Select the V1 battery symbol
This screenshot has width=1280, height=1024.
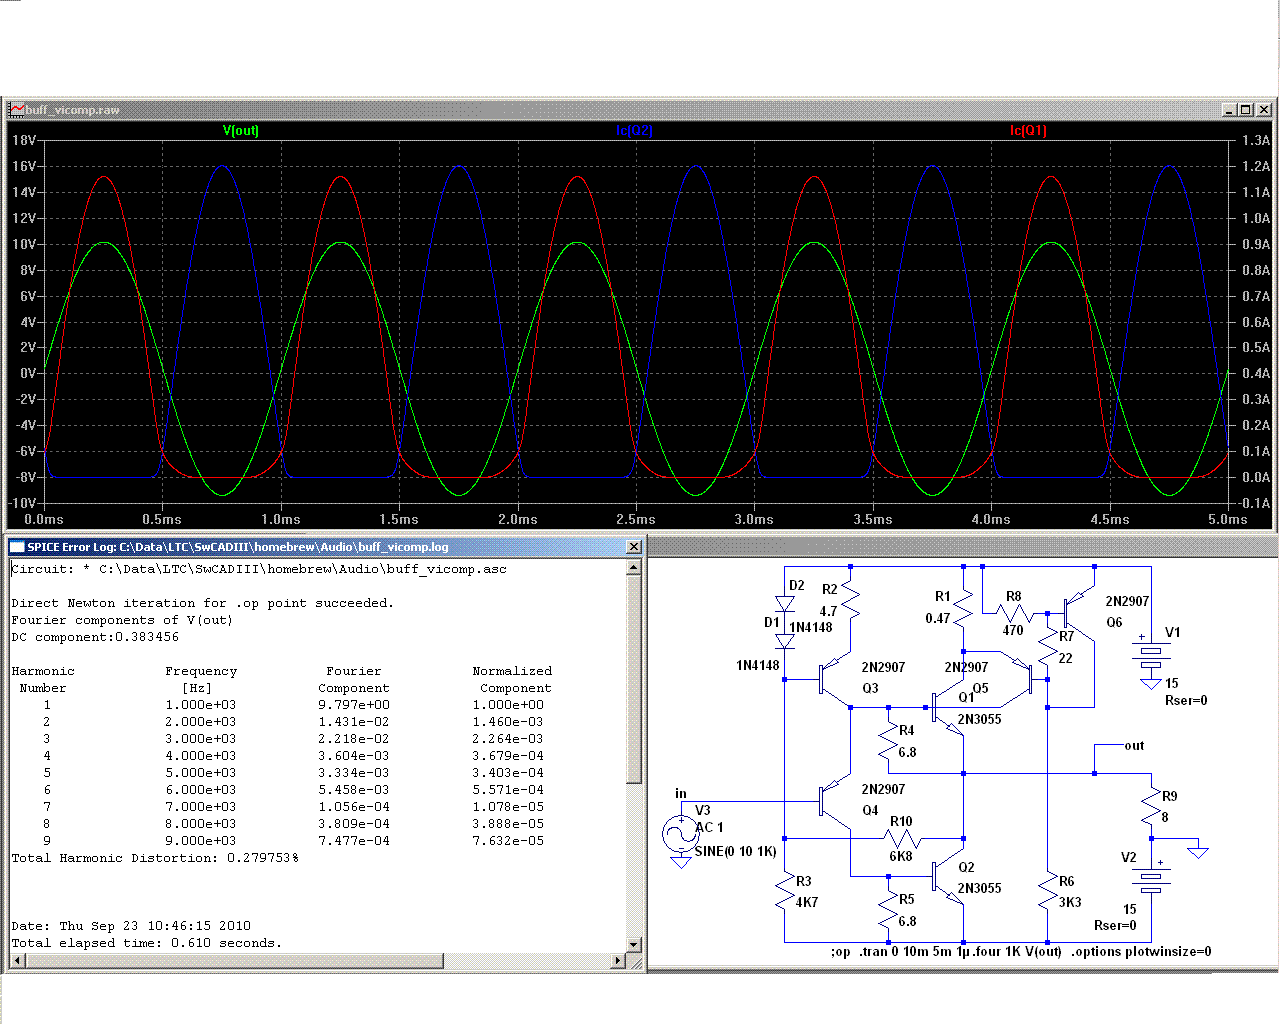[x=1151, y=656]
